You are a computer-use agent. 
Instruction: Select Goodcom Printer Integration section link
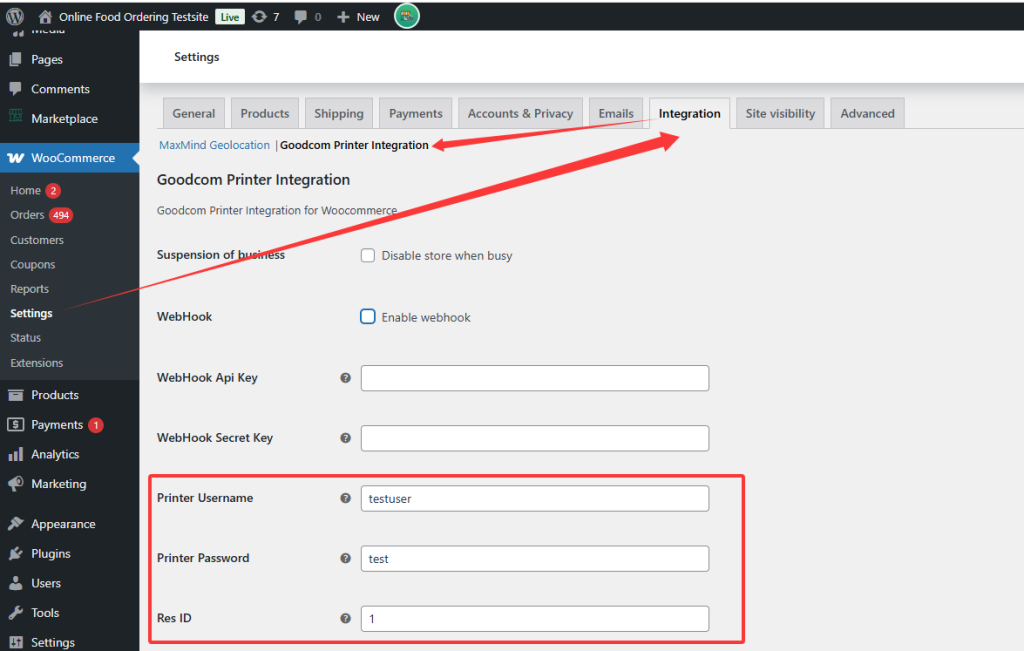(x=354, y=145)
